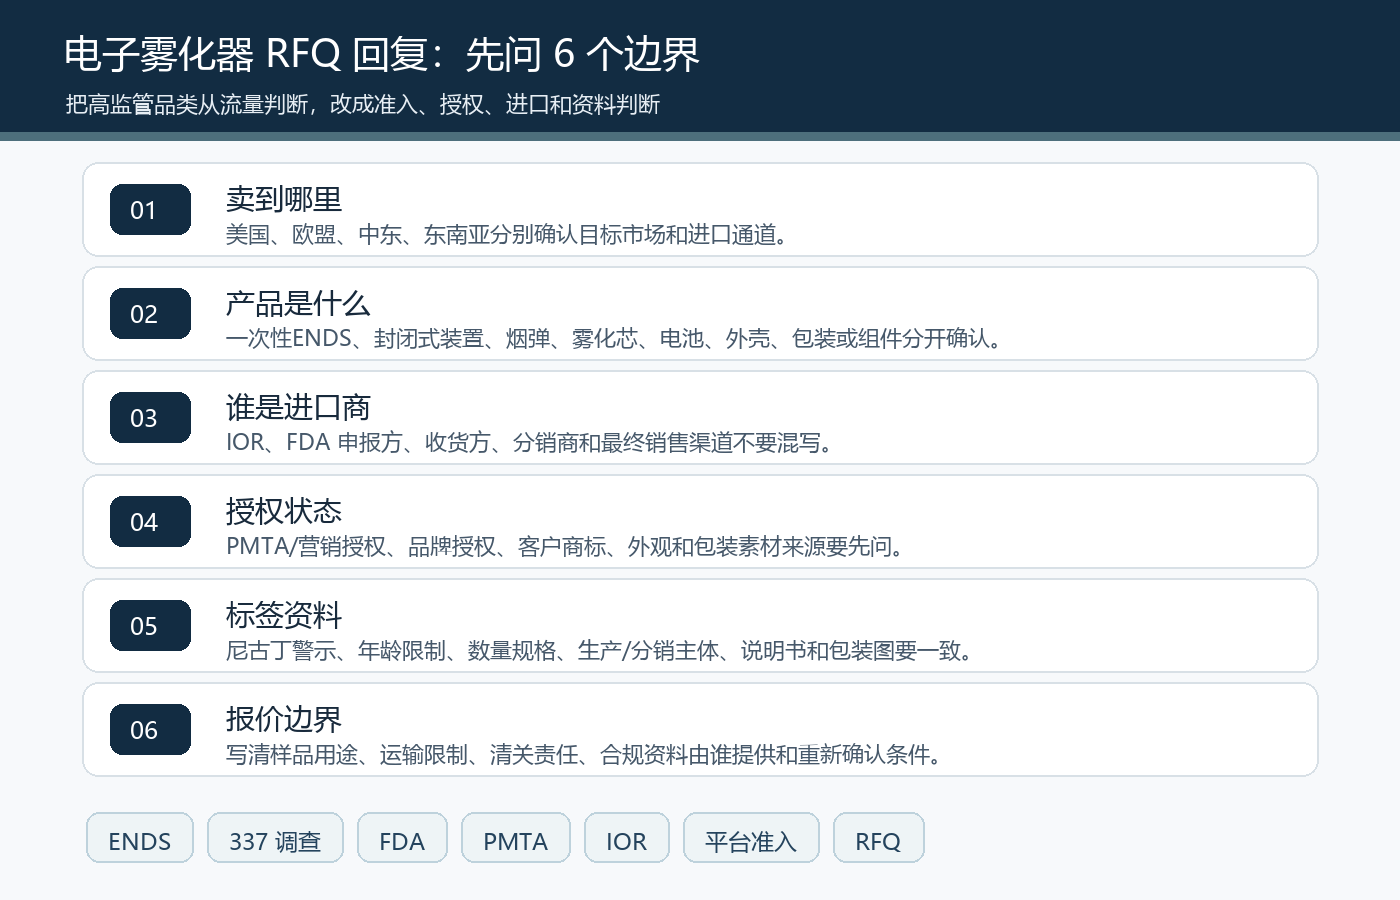This screenshot has width=1400, height=900.
Task: Select the 报价边界 heading
Action: 284,719
